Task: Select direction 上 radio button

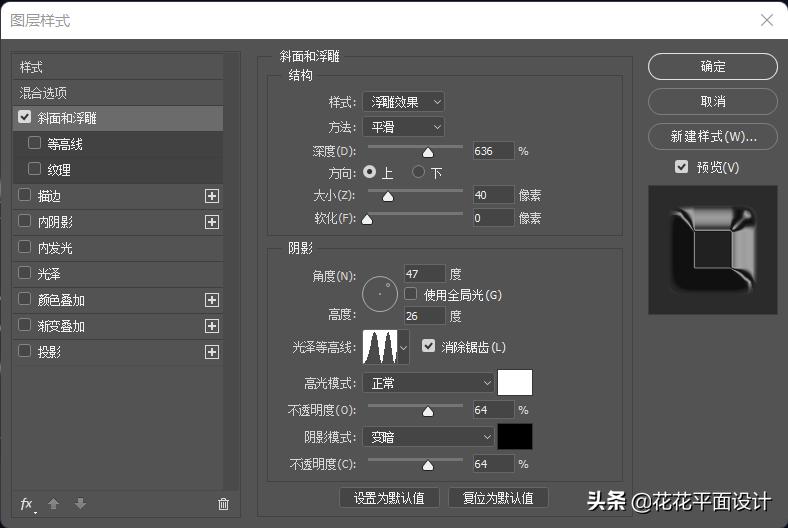Action: click(369, 172)
